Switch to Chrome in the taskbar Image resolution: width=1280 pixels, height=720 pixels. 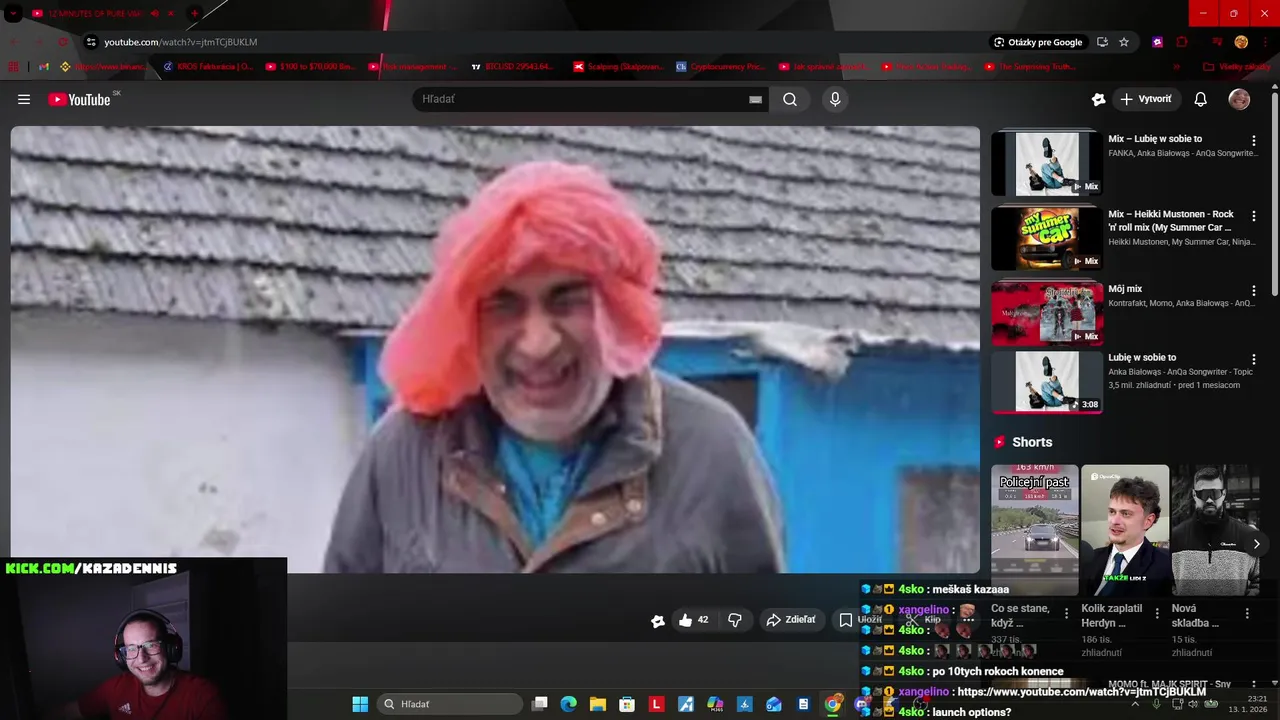click(833, 704)
